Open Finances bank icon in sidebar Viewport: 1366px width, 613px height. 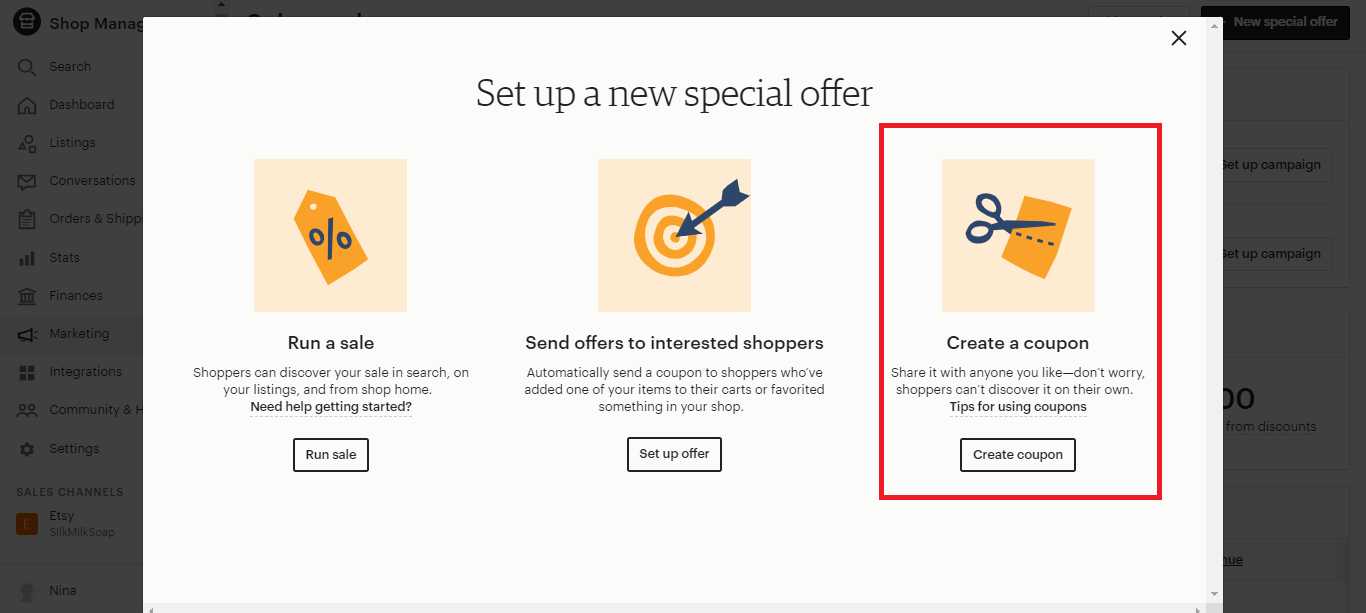click(27, 296)
